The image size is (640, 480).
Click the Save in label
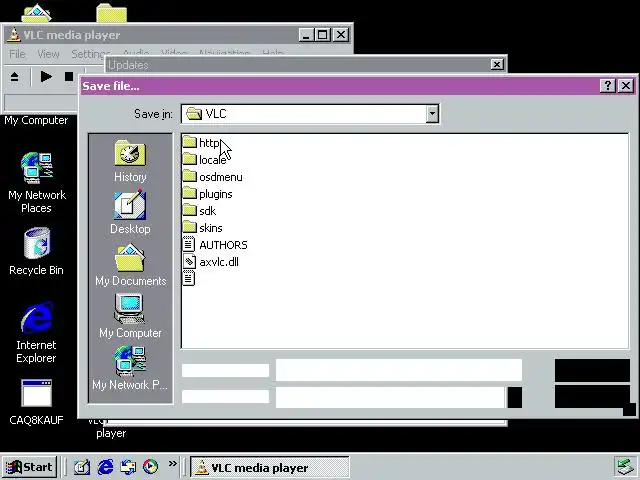153,114
